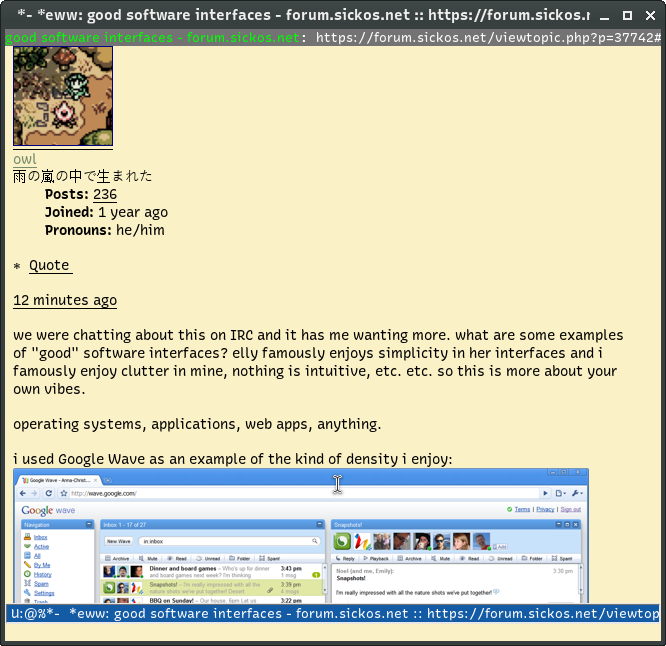
Task: Click the *eww buffer name in mode line
Action: pos(364,613)
